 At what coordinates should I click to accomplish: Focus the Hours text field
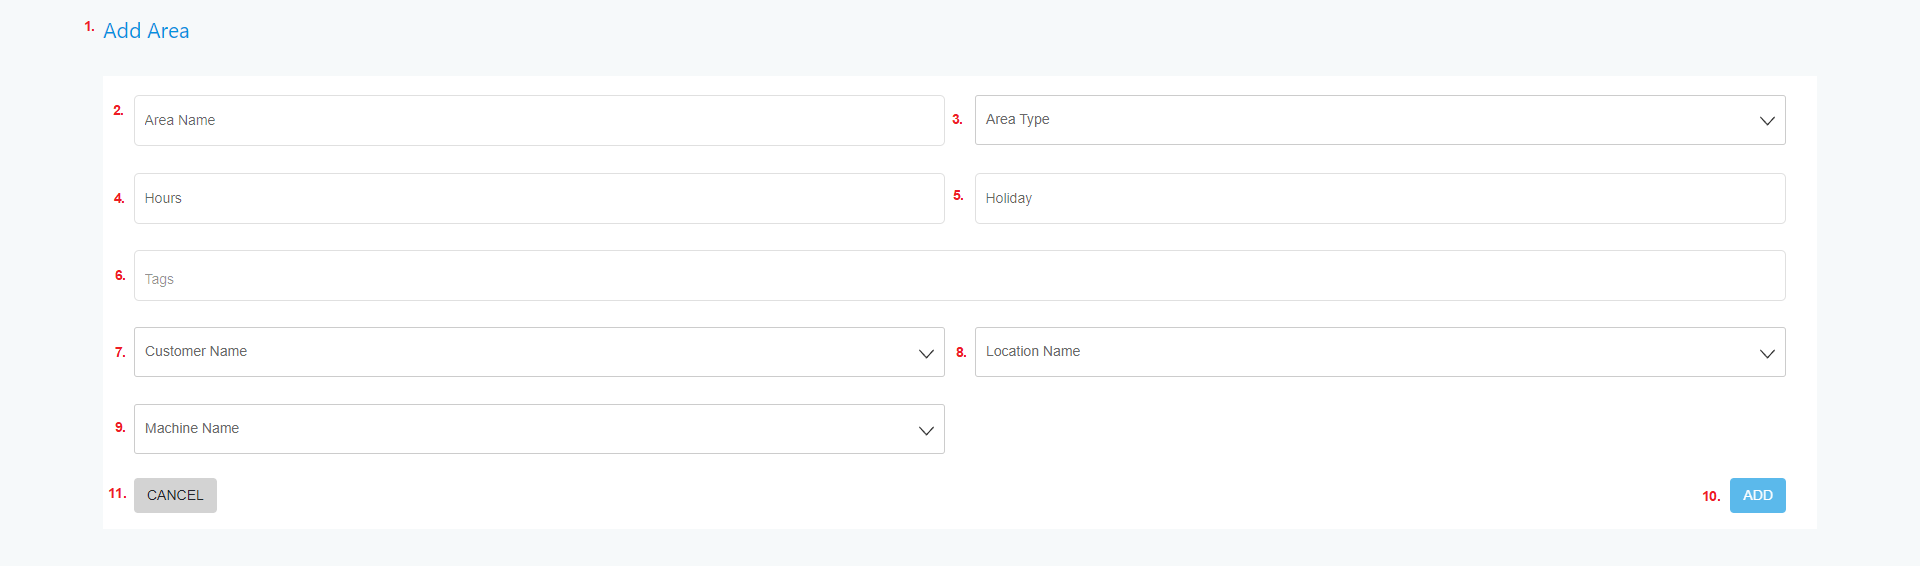pyautogui.click(x=539, y=198)
